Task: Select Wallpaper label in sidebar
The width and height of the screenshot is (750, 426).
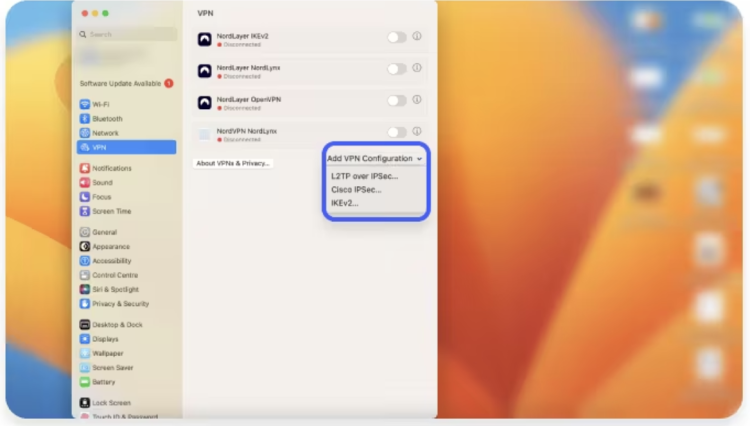Action: coord(108,353)
